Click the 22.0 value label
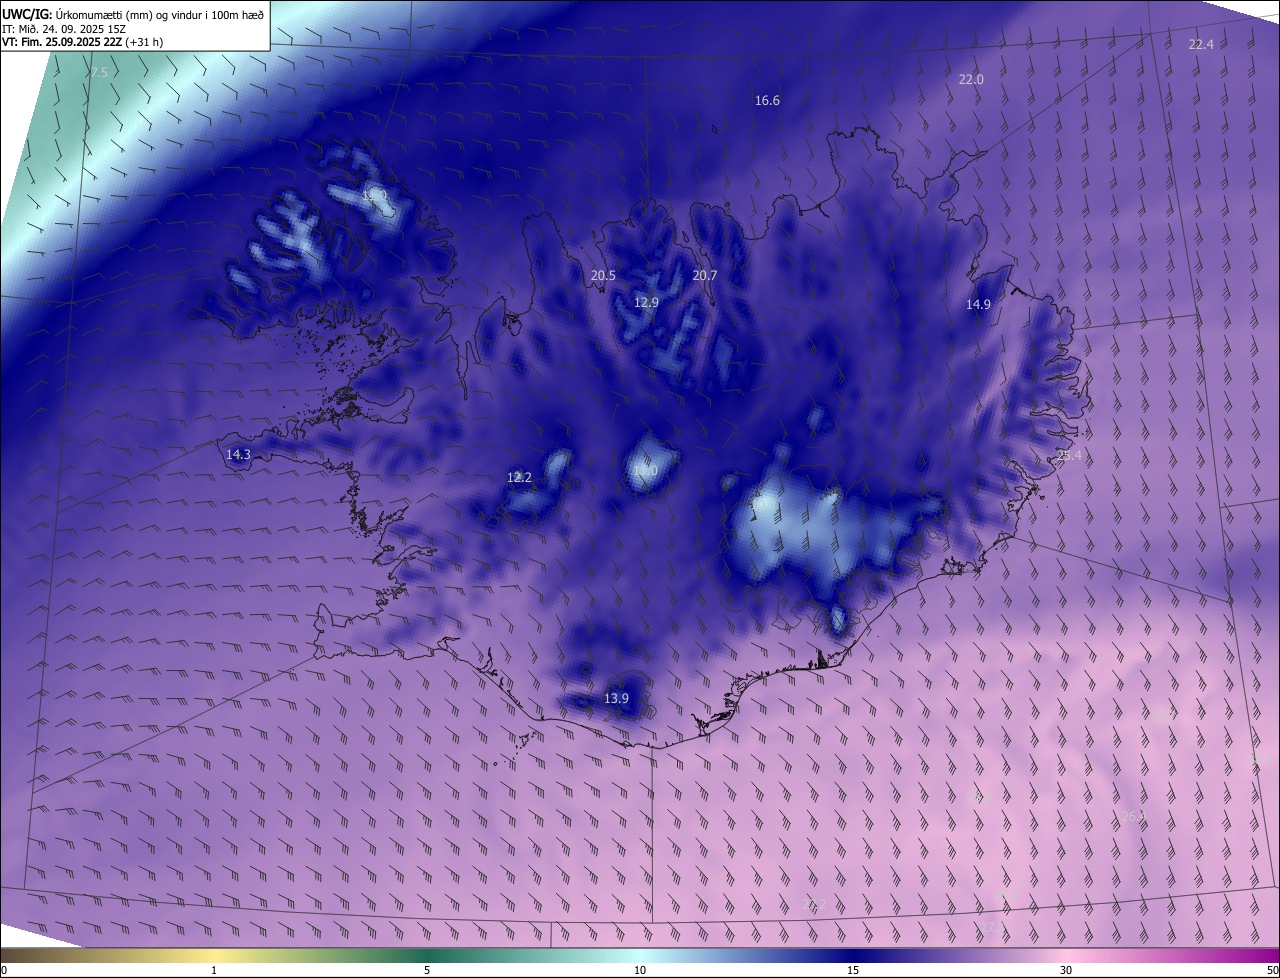The width and height of the screenshot is (1280, 978). 971,79
